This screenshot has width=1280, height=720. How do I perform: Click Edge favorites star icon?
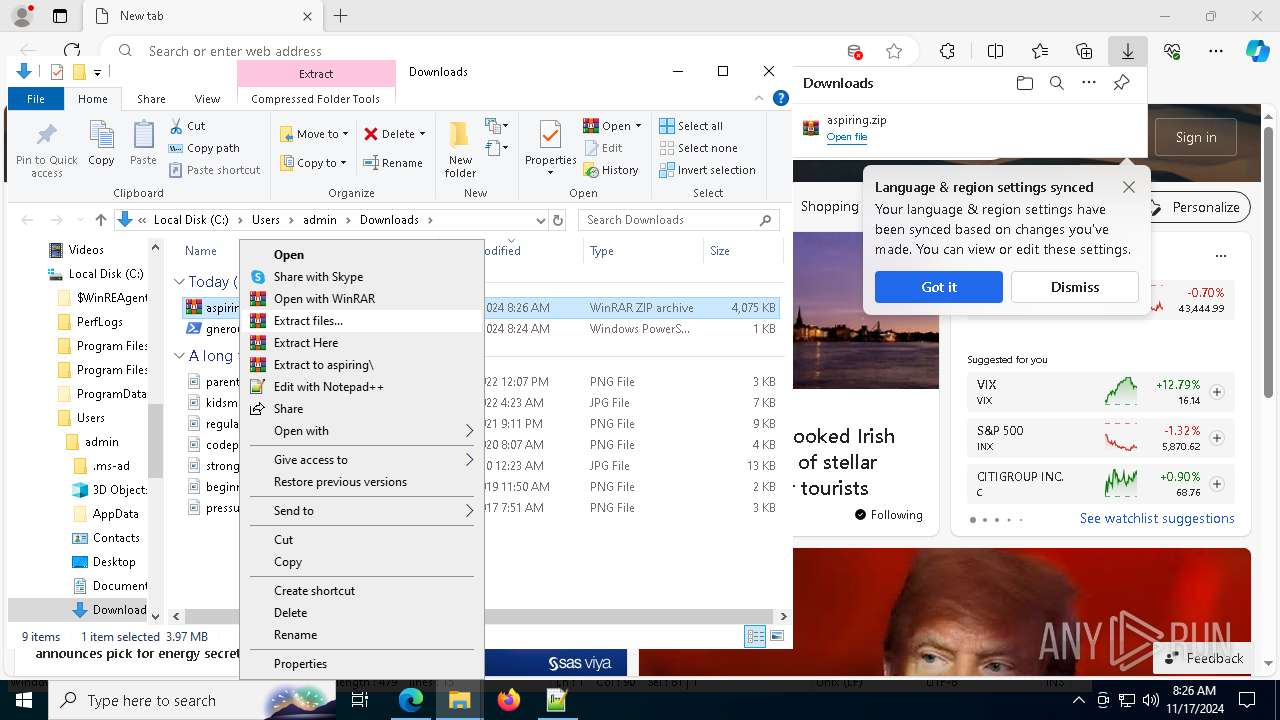(x=894, y=51)
